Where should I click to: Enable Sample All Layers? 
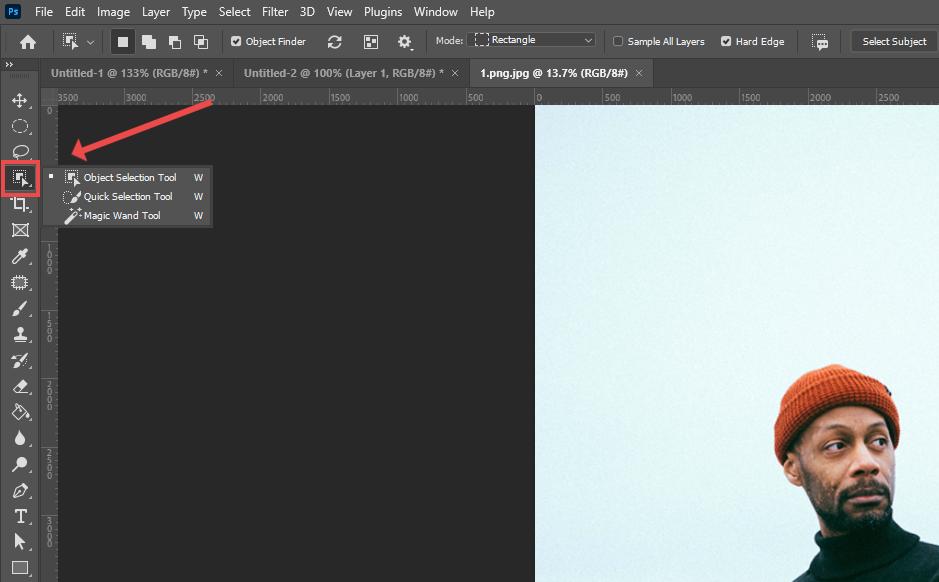click(x=618, y=41)
